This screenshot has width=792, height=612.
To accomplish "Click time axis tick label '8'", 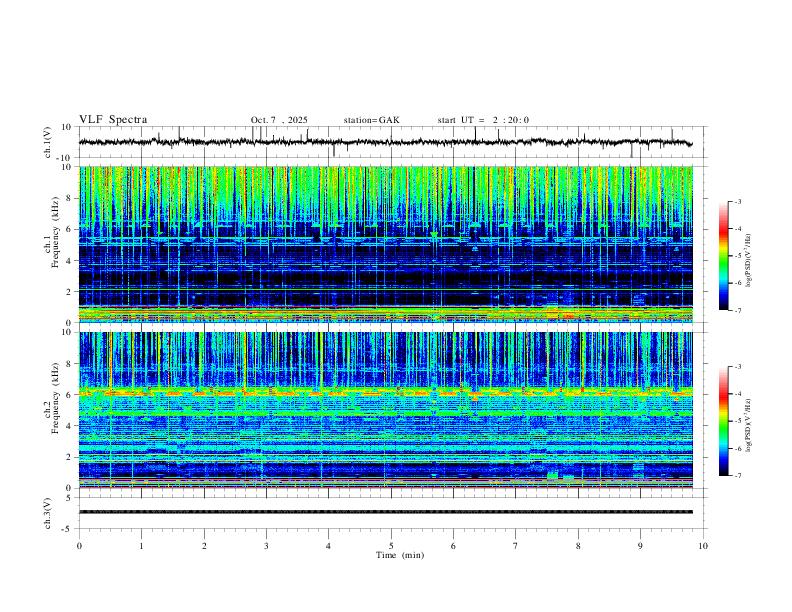I will [578, 546].
